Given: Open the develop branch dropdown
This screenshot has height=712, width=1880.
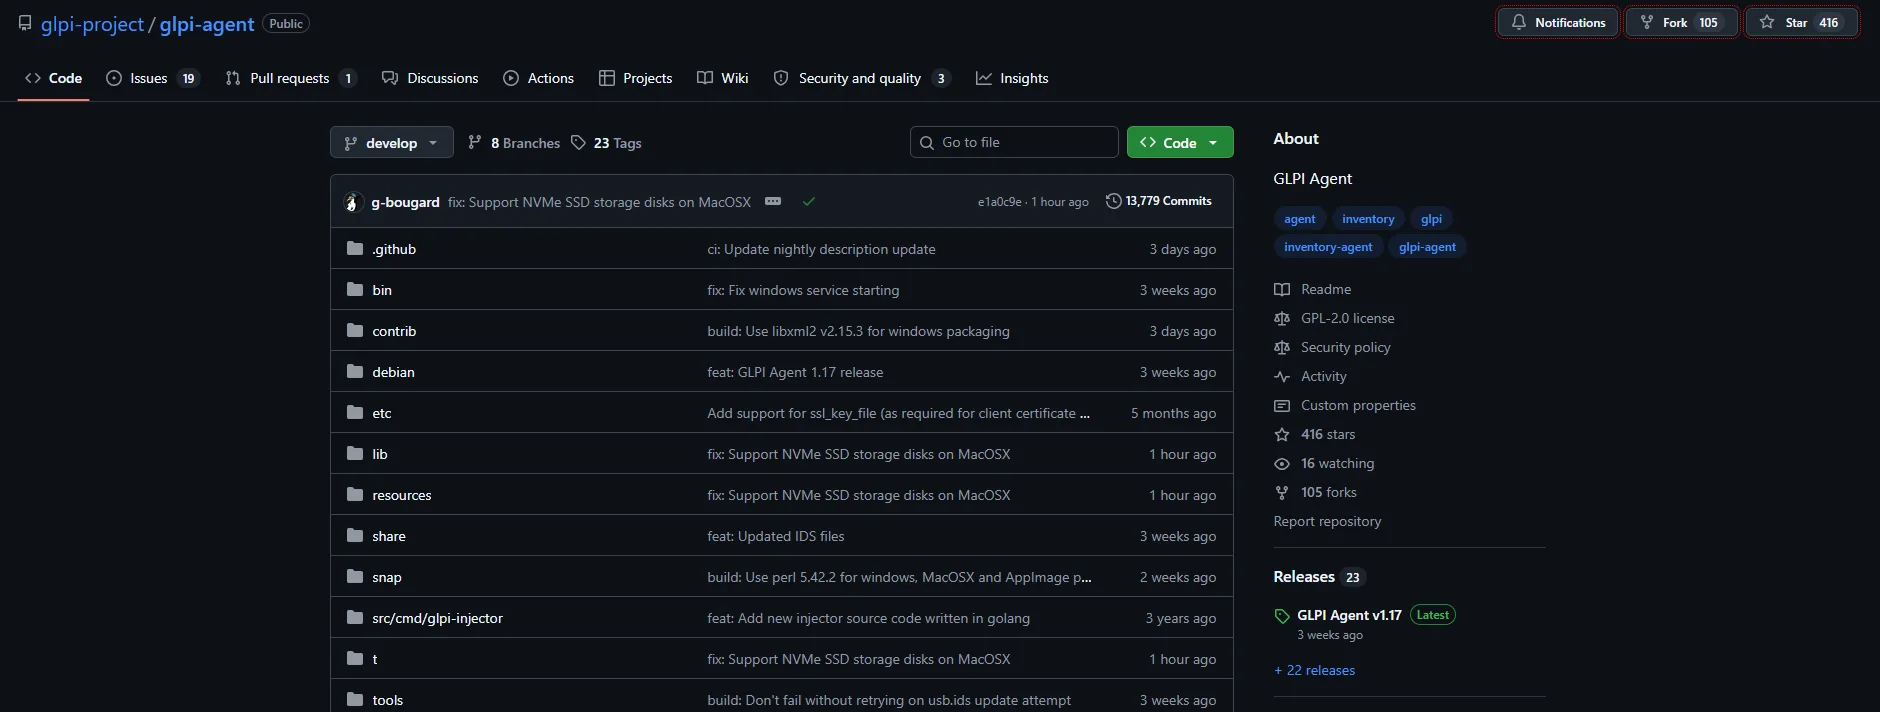Looking at the screenshot, I should pyautogui.click(x=391, y=143).
